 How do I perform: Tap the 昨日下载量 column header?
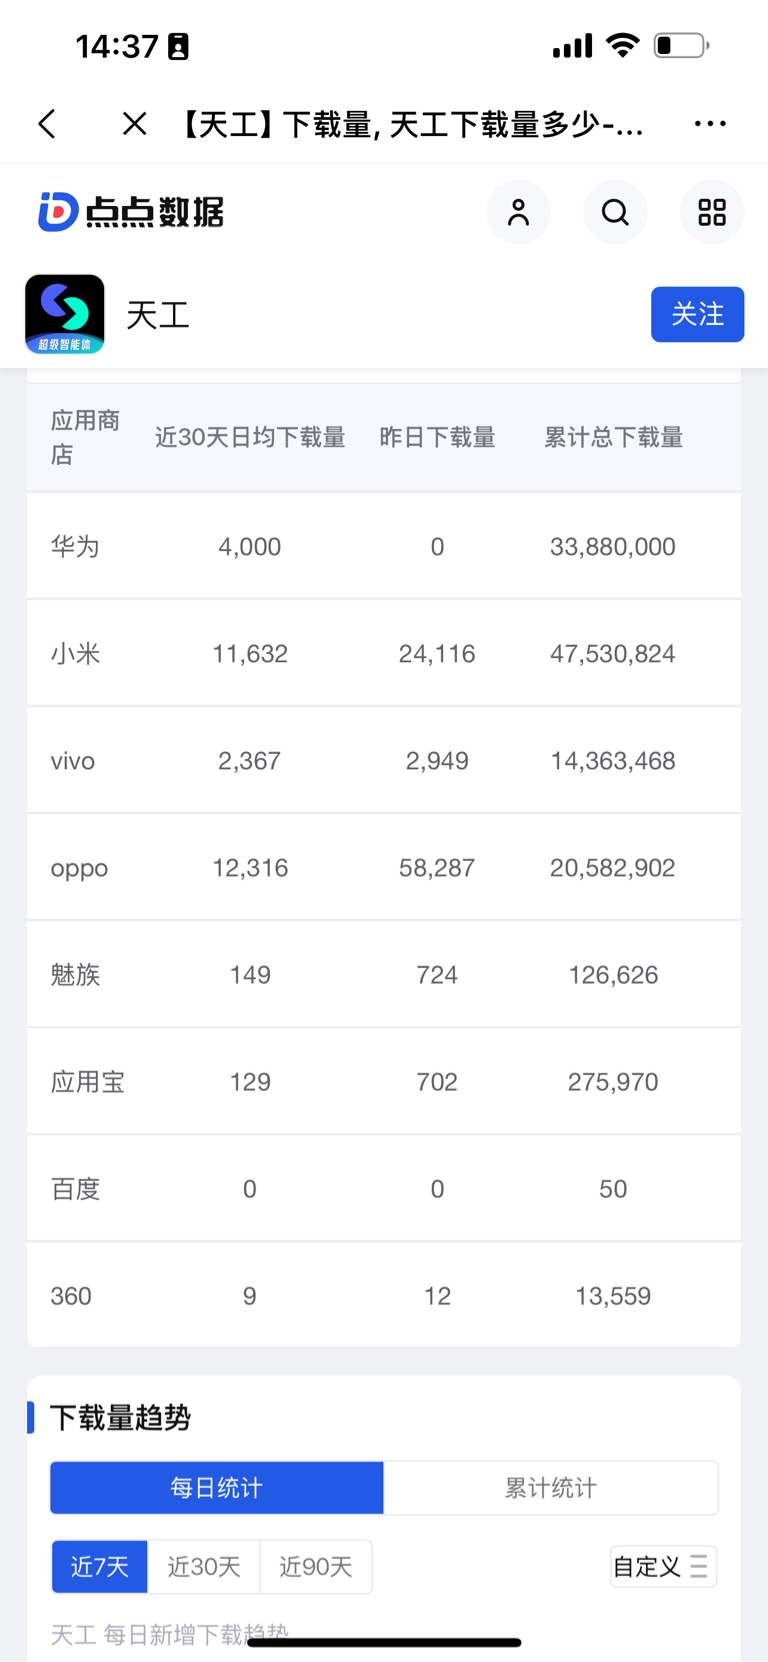pos(437,438)
